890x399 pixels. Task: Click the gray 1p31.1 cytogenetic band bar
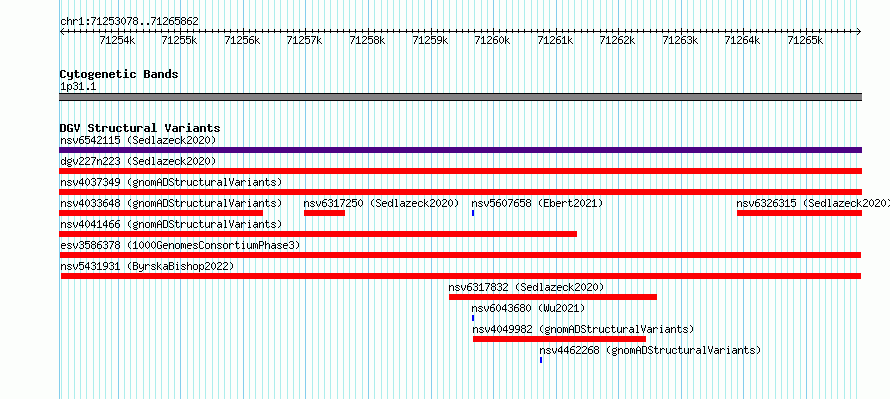460,97
